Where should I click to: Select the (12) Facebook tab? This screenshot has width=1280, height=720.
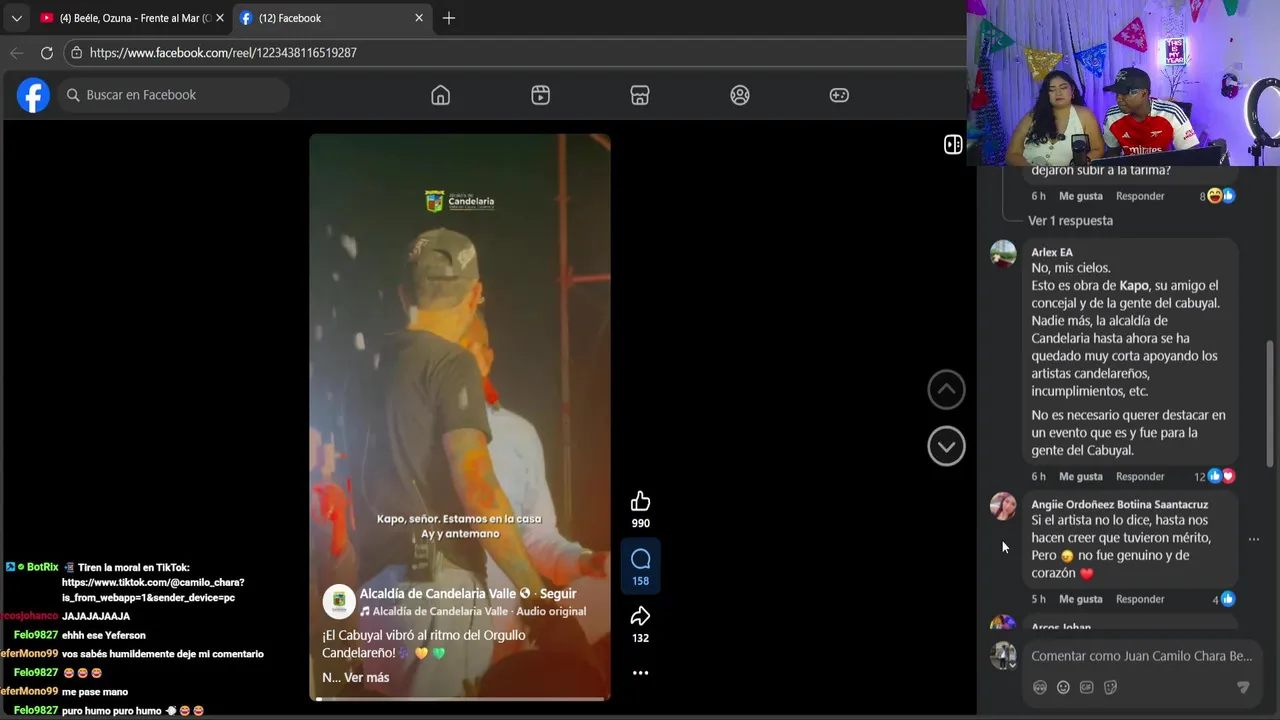click(x=332, y=18)
